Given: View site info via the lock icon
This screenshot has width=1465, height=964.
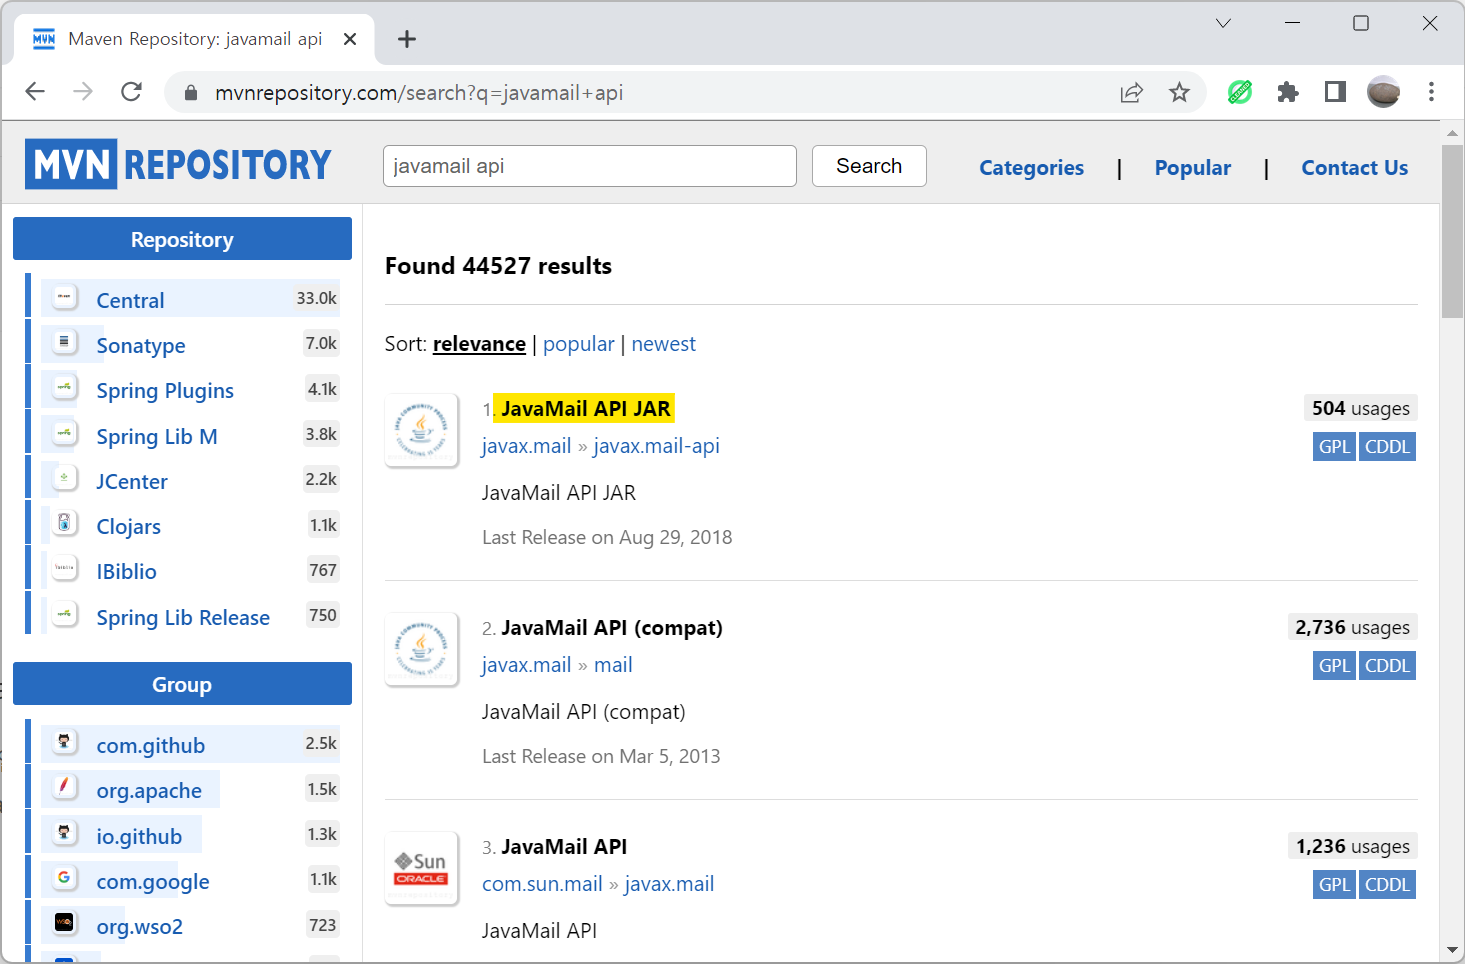Looking at the screenshot, I should [190, 93].
